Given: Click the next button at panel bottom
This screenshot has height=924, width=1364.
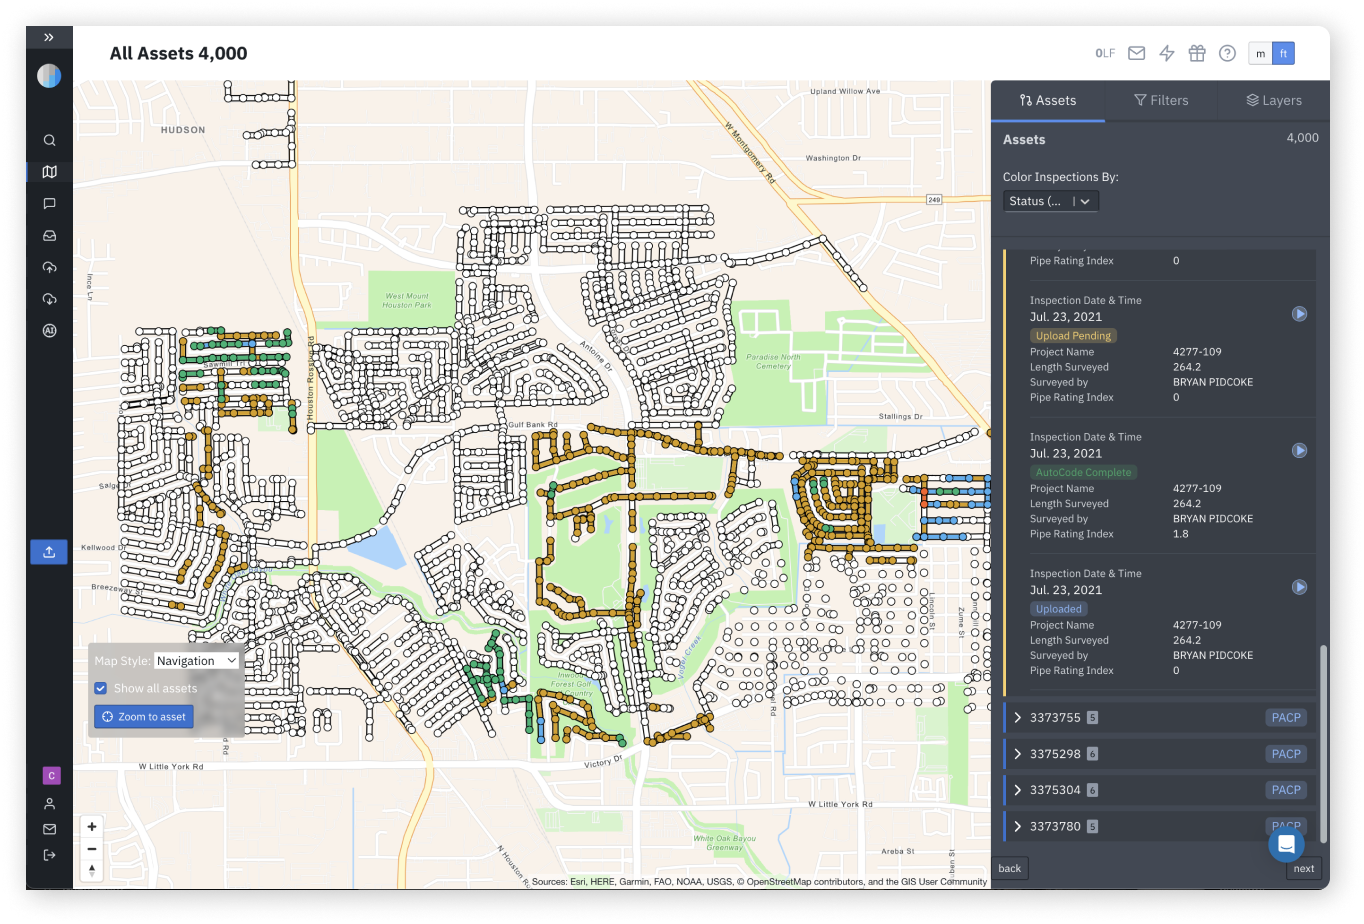Looking at the screenshot, I should point(1304,868).
